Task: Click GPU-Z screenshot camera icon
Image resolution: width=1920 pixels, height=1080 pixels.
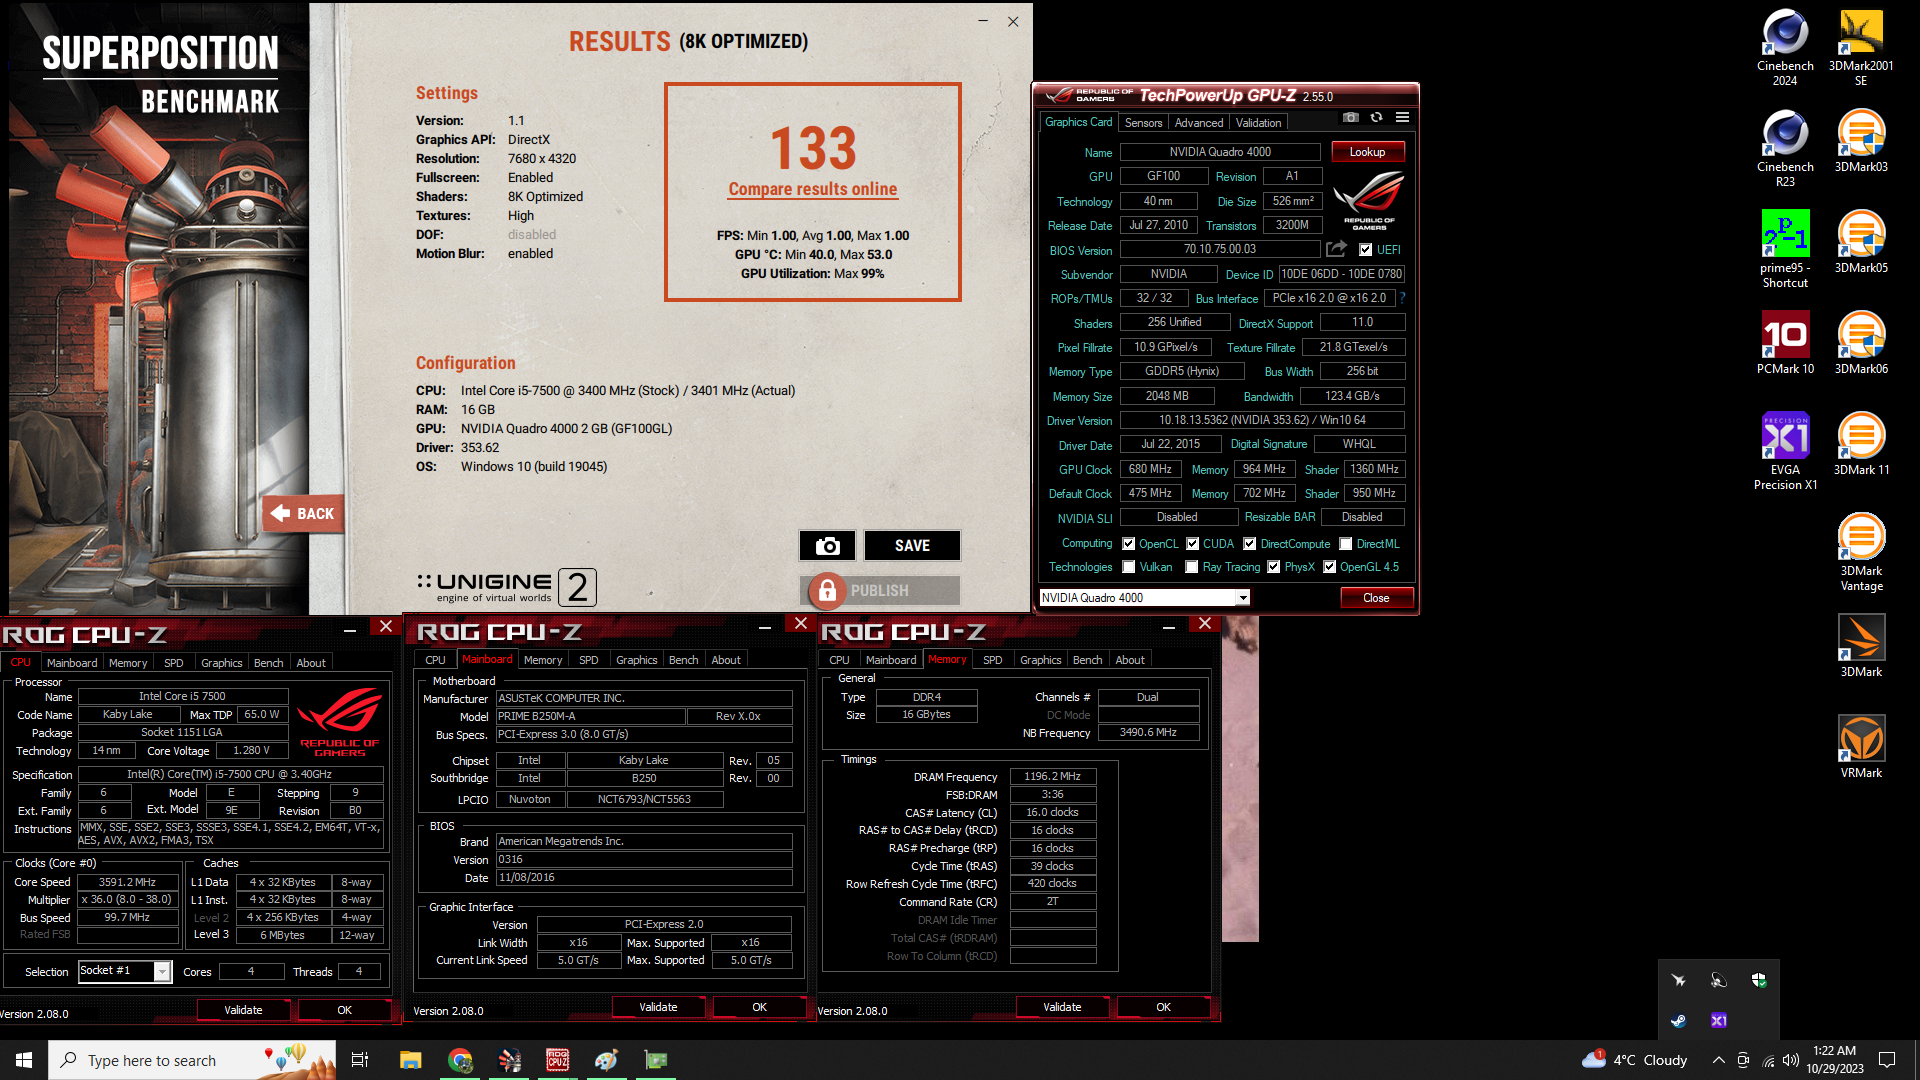Action: point(1351,118)
